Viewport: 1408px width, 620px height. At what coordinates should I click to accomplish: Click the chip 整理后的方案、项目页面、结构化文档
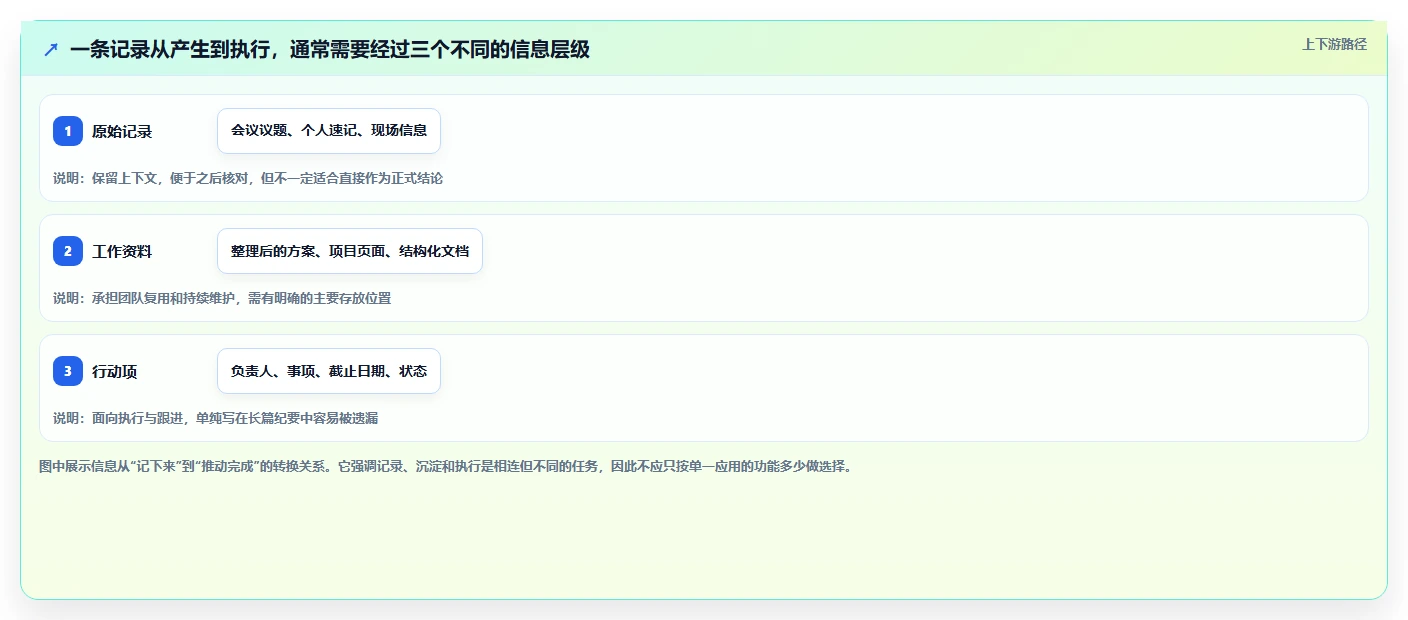pos(350,251)
